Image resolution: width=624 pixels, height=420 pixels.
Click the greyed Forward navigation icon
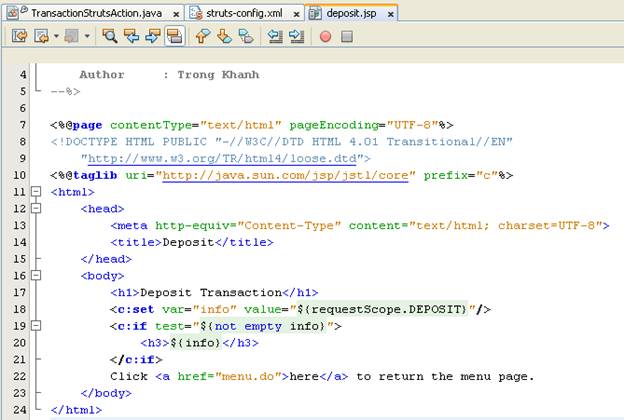point(72,36)
